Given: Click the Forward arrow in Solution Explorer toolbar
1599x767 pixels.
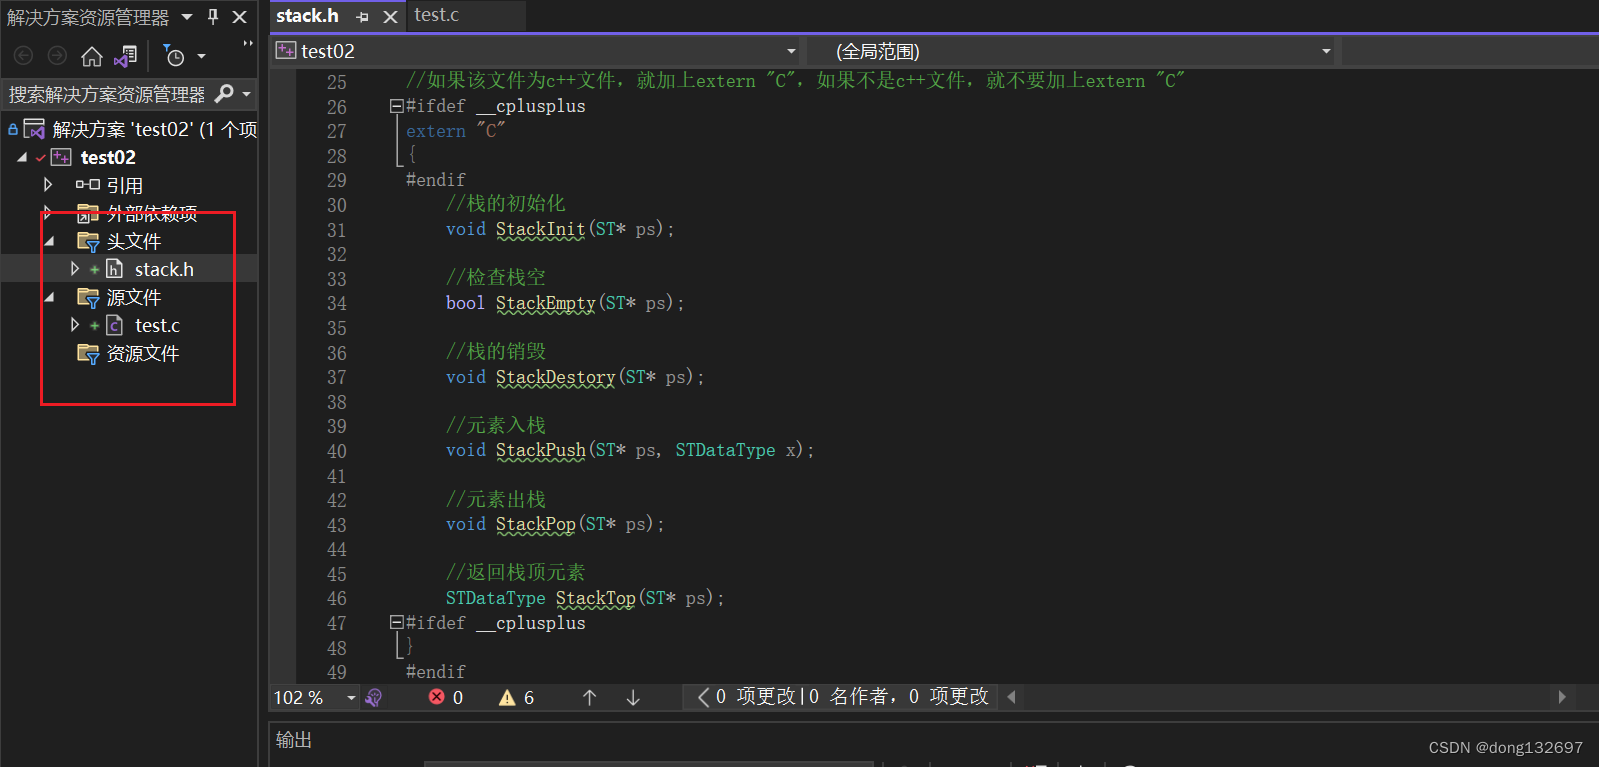Looking at the screenshot, I should 58,56.
